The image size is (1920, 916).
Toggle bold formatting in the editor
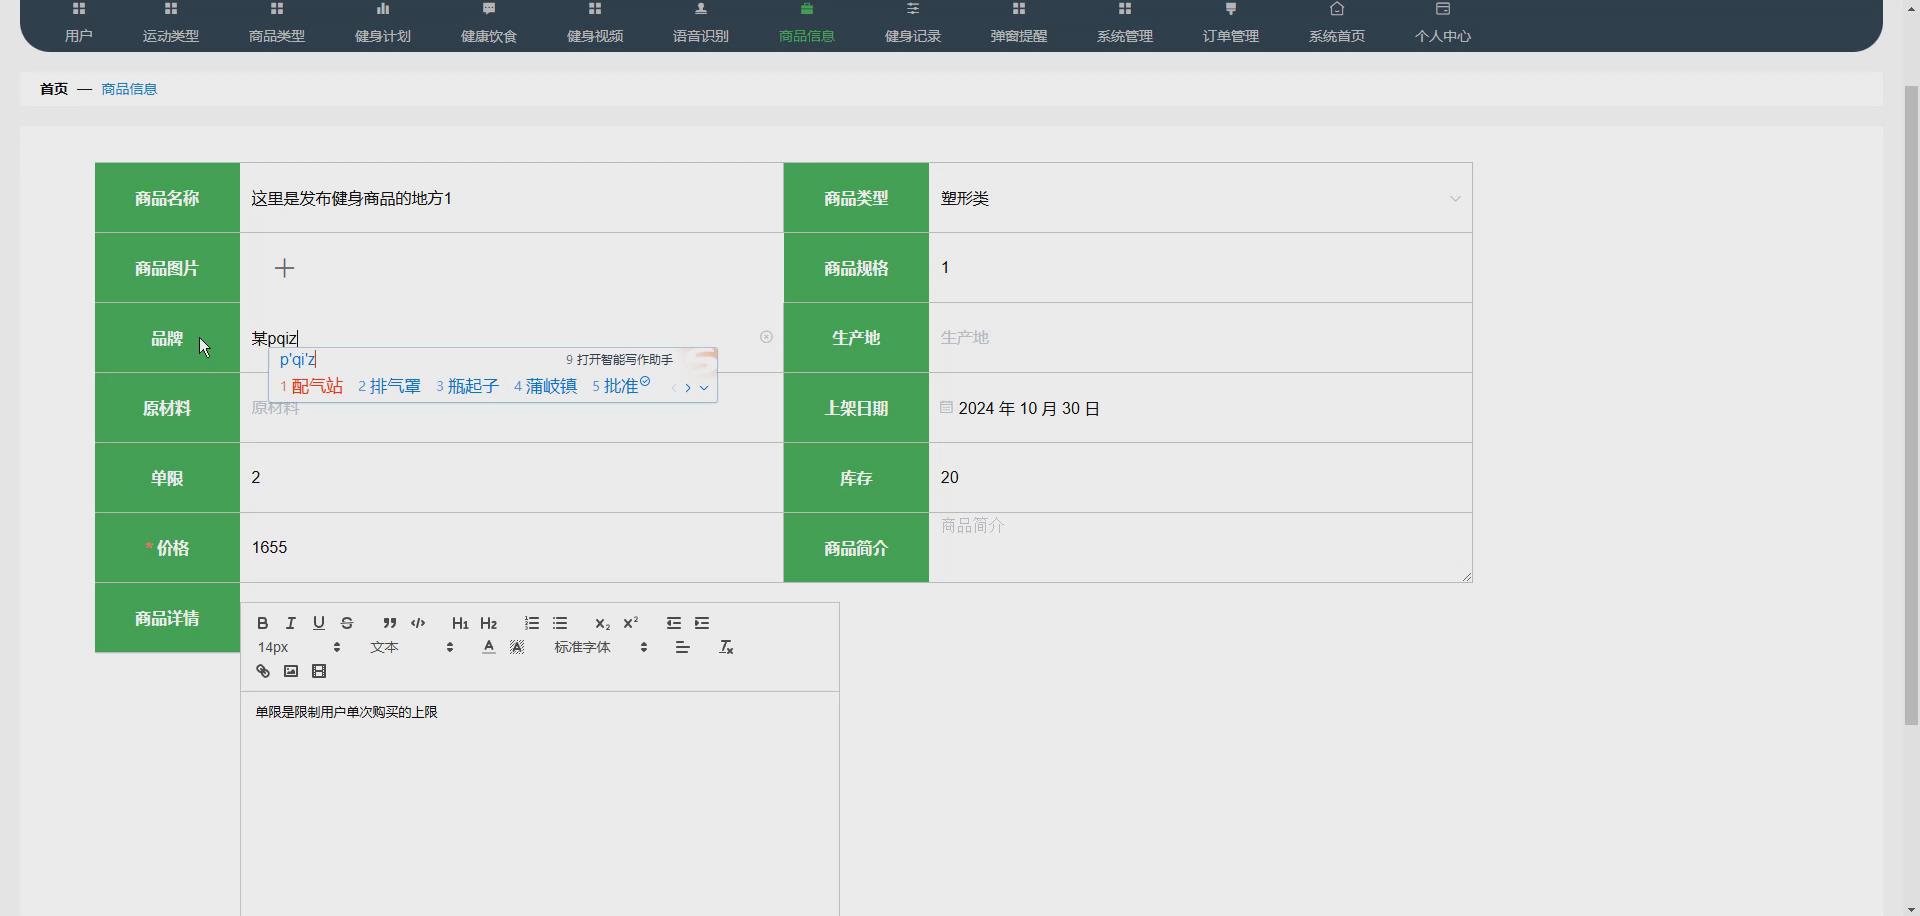point(262,623)
